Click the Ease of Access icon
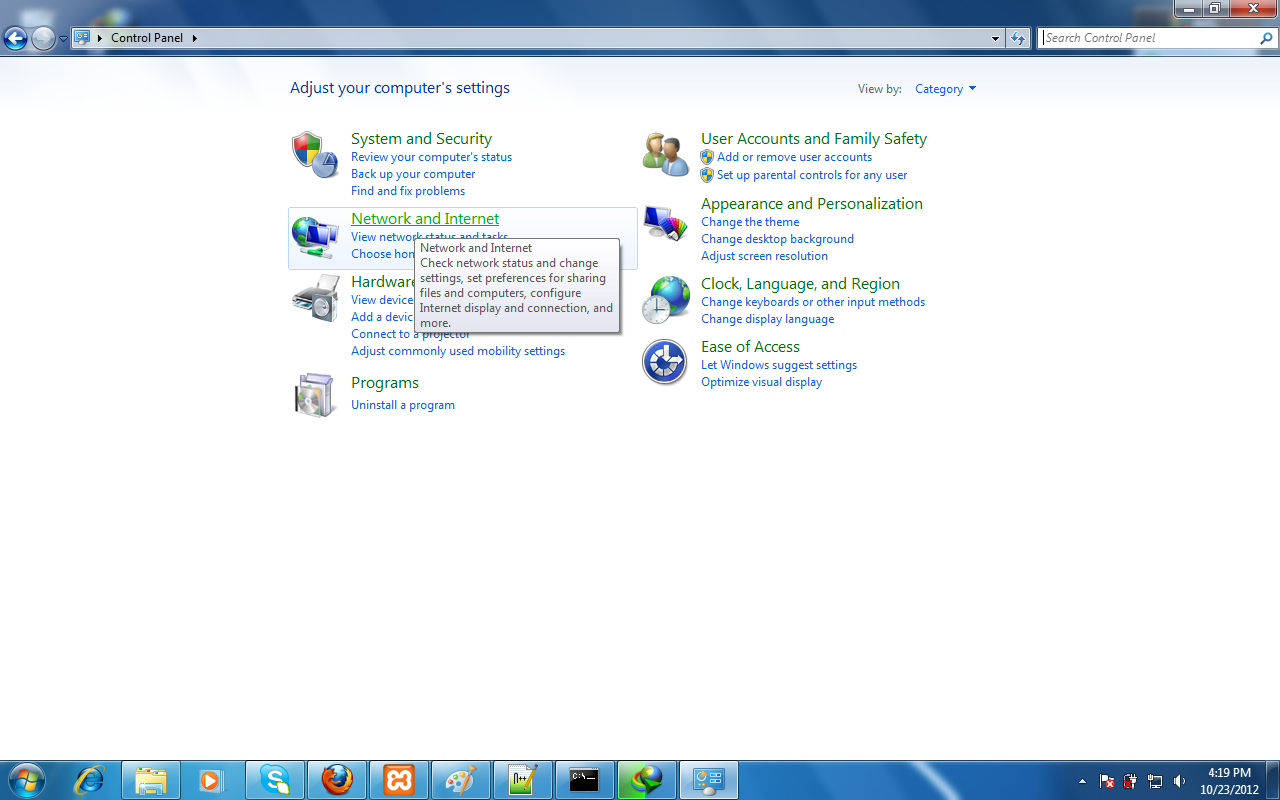1280x800 pixels. tap(665, 363)
